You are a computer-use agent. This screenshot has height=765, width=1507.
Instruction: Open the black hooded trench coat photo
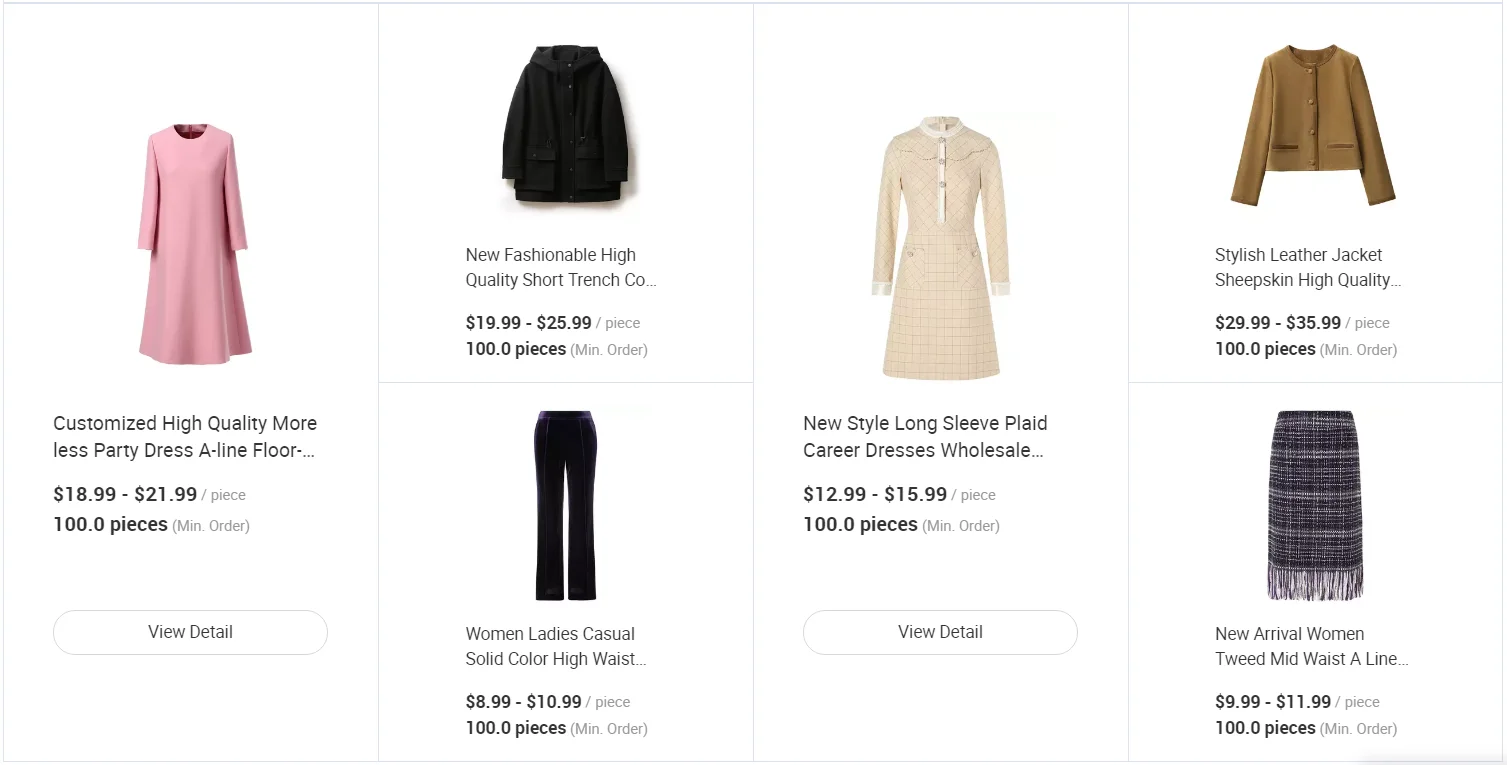[x=565, y=128]
